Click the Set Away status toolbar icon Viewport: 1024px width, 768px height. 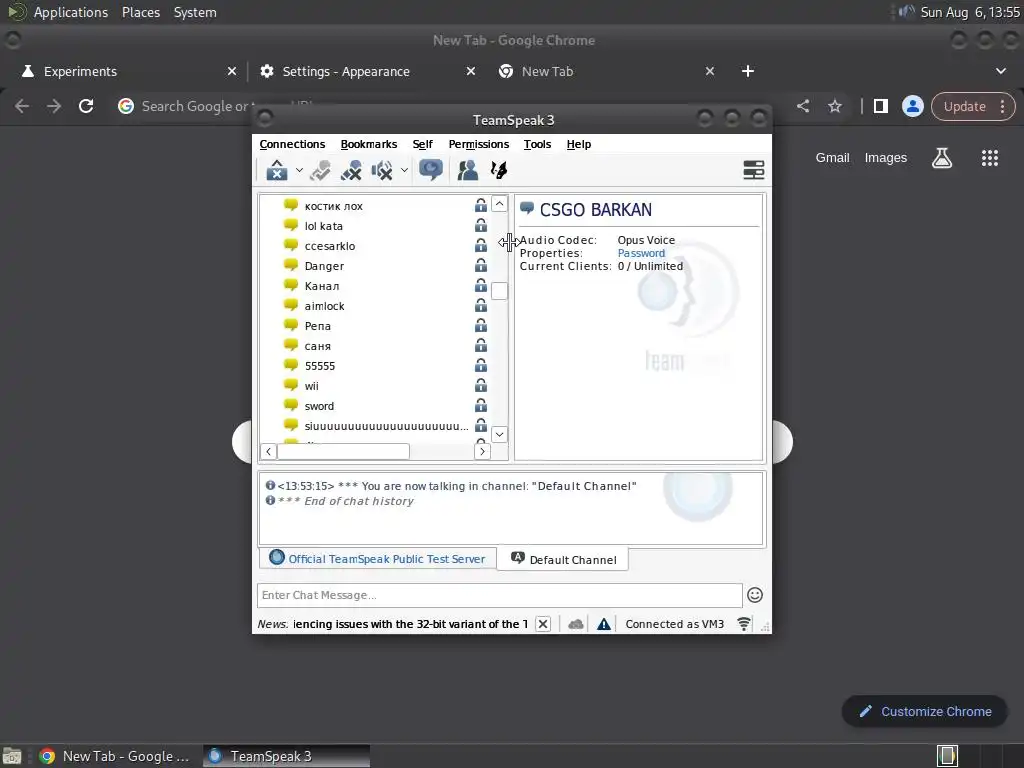pyautogui.click(x=277, y=170)
